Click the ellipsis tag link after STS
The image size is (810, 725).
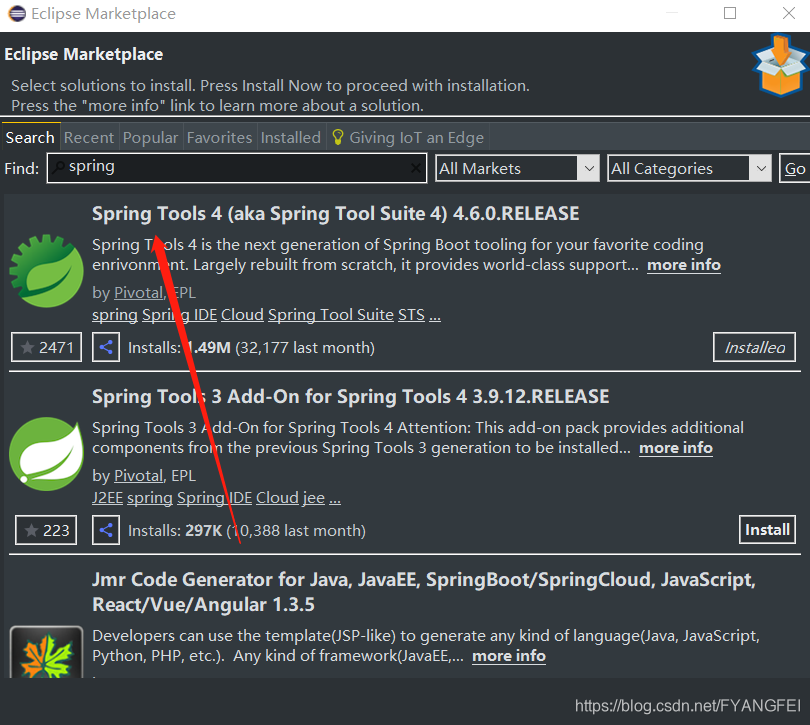click(x=435, y=315)
